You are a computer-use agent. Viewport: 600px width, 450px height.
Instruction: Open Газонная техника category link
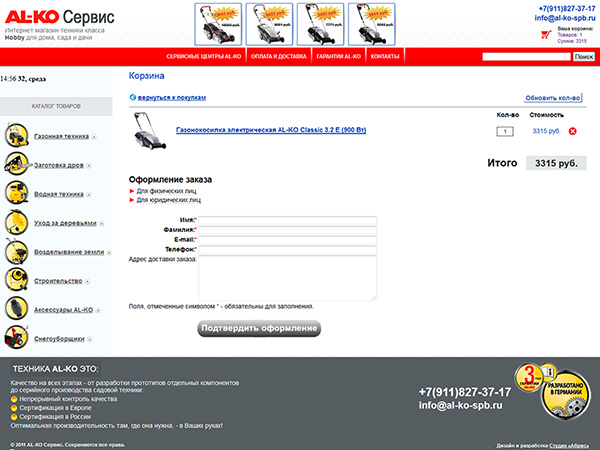coord(61,136)
